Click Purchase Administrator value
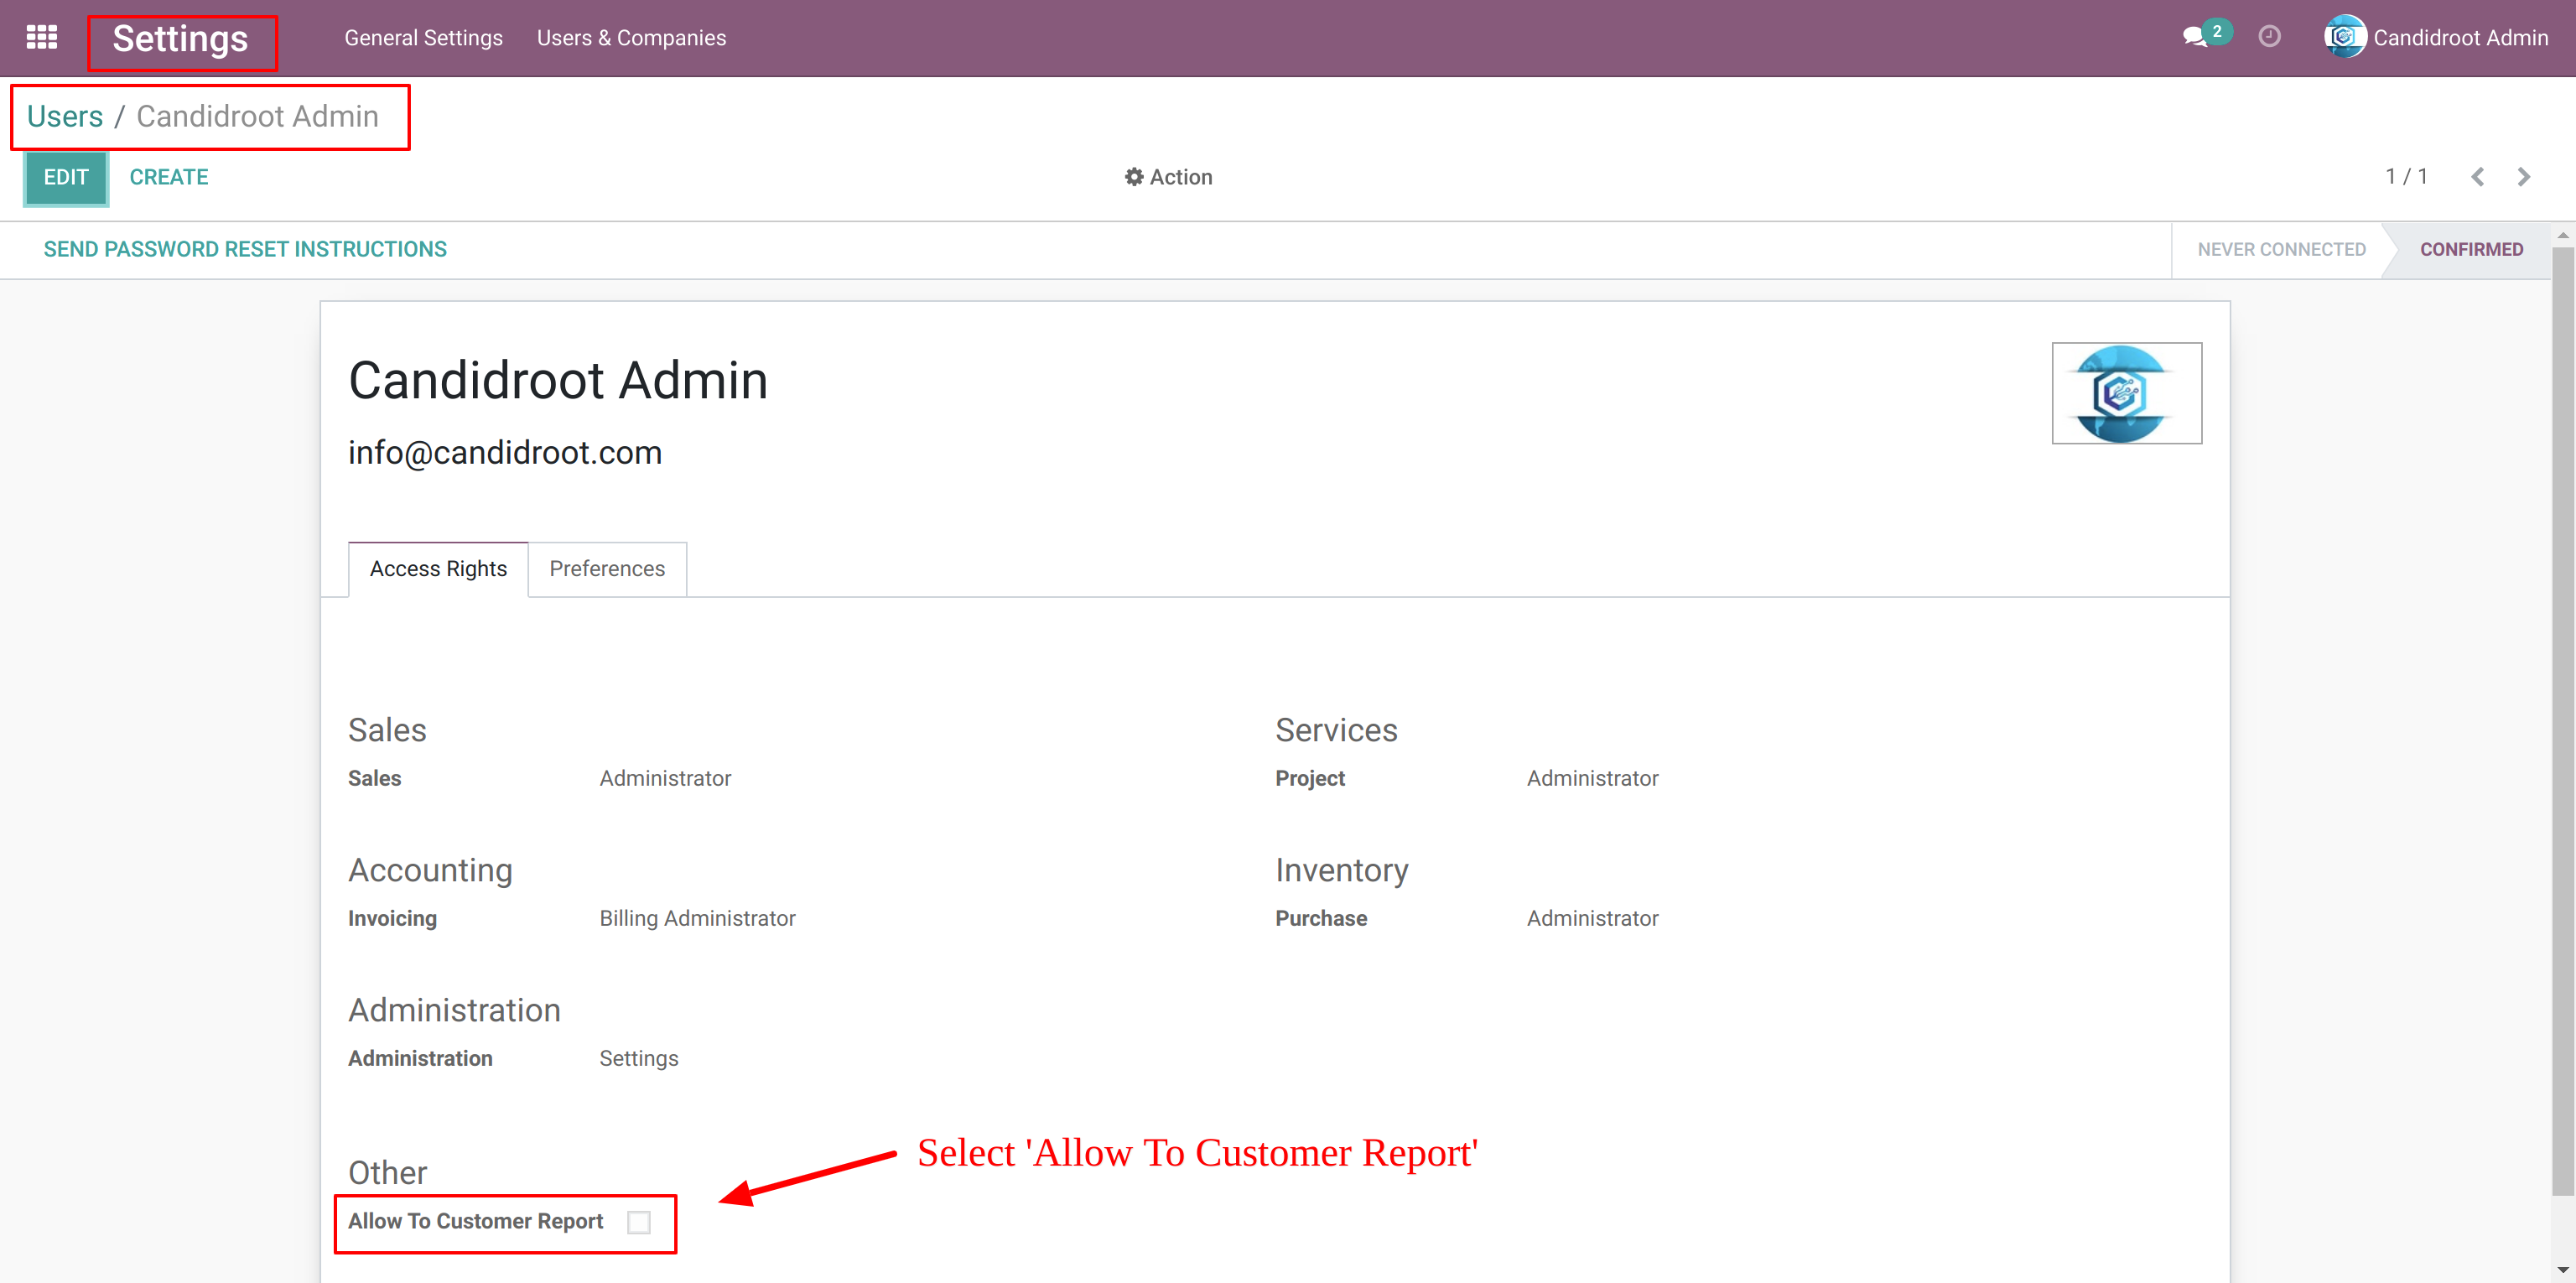The width and height of the screenshot is (2576, 1283). (1592, 918)
